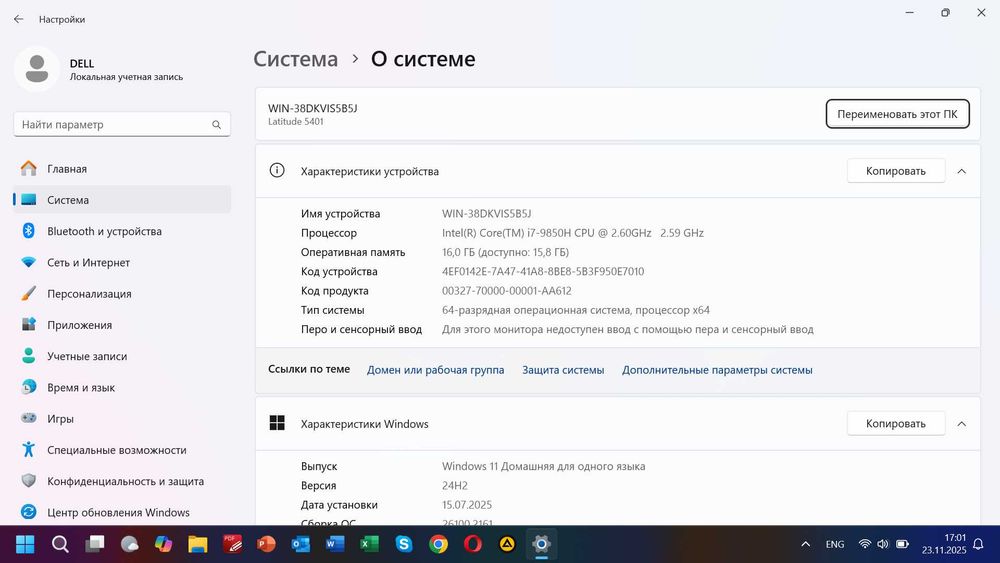Open the Главная settings page

[122, 169]
